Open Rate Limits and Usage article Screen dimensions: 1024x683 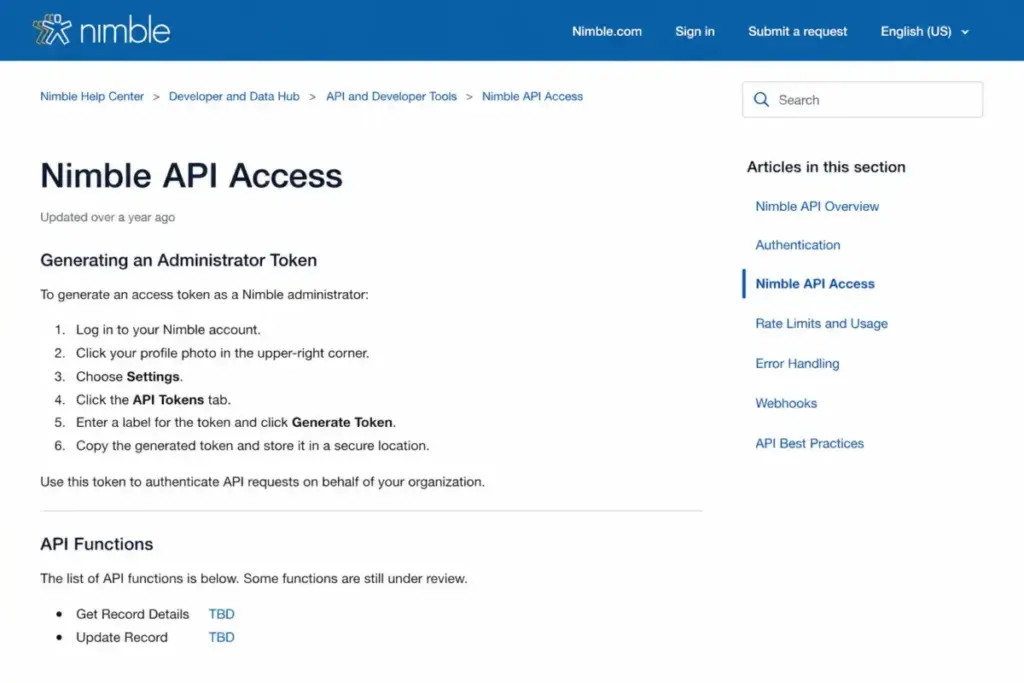(821, 324)
